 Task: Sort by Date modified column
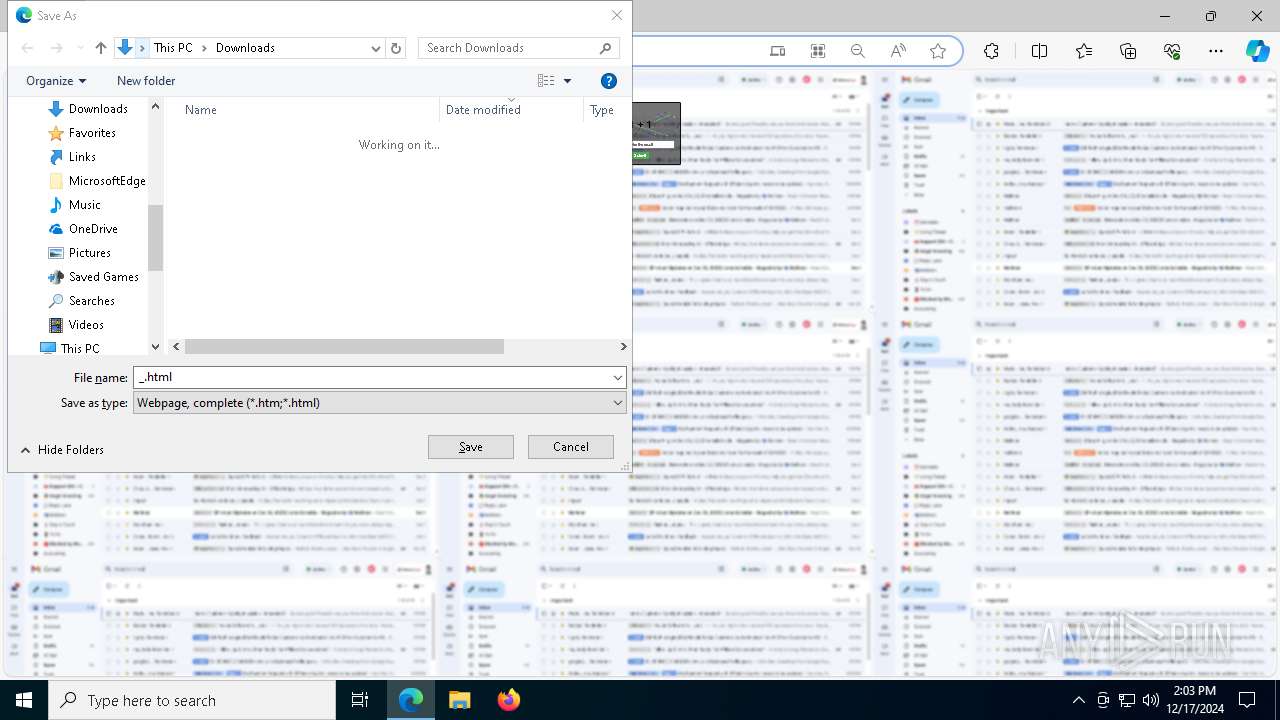pyautogui.click(x=483, y=110)
